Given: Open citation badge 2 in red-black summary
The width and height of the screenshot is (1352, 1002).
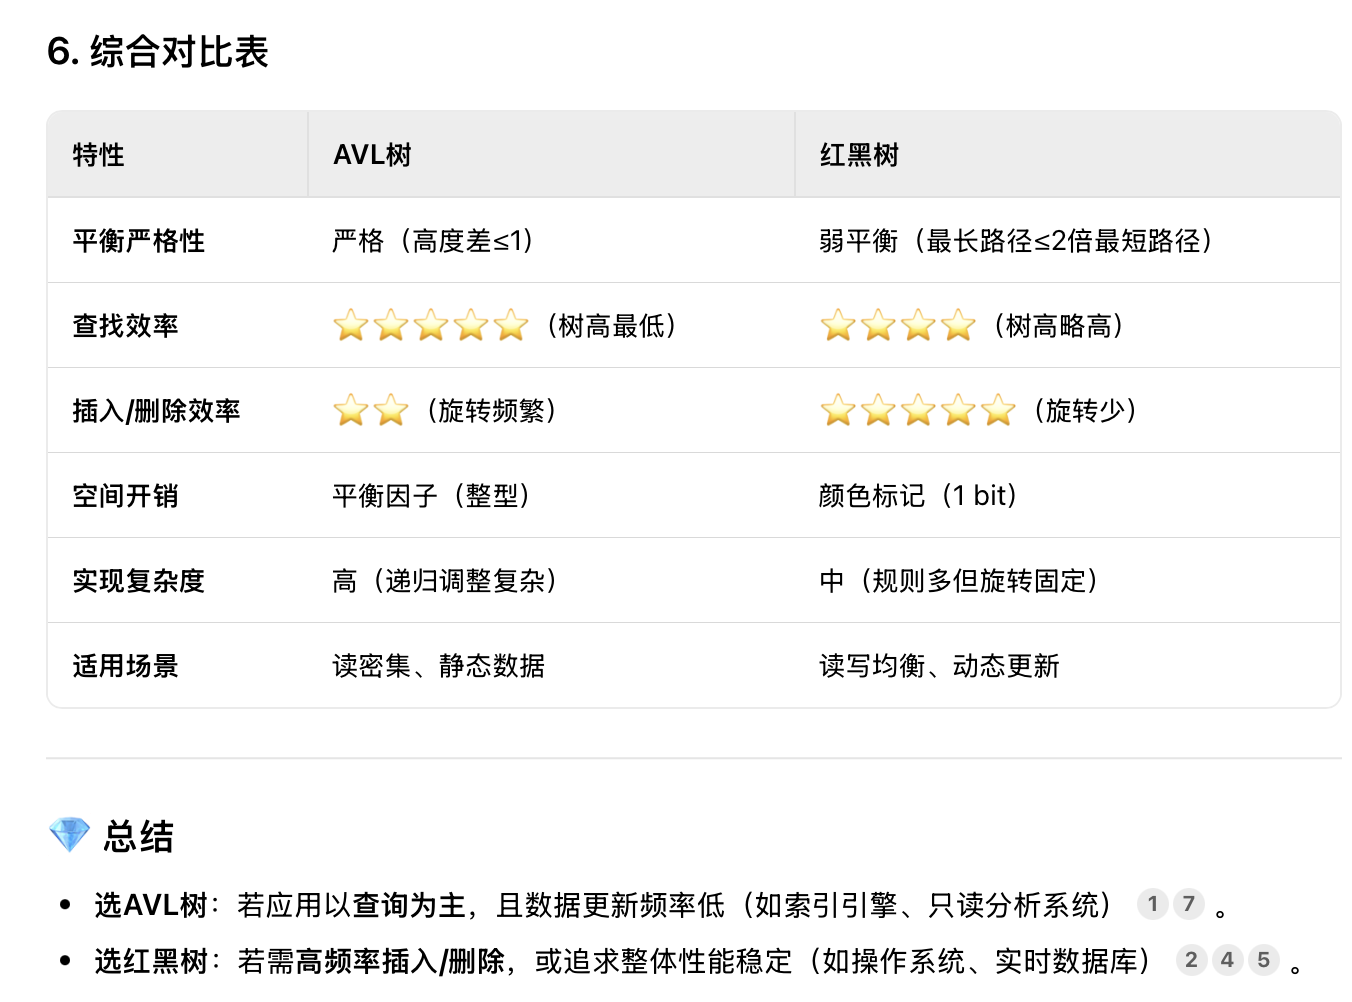Looking at the screenshot, I should click(x=1191, y=960).
